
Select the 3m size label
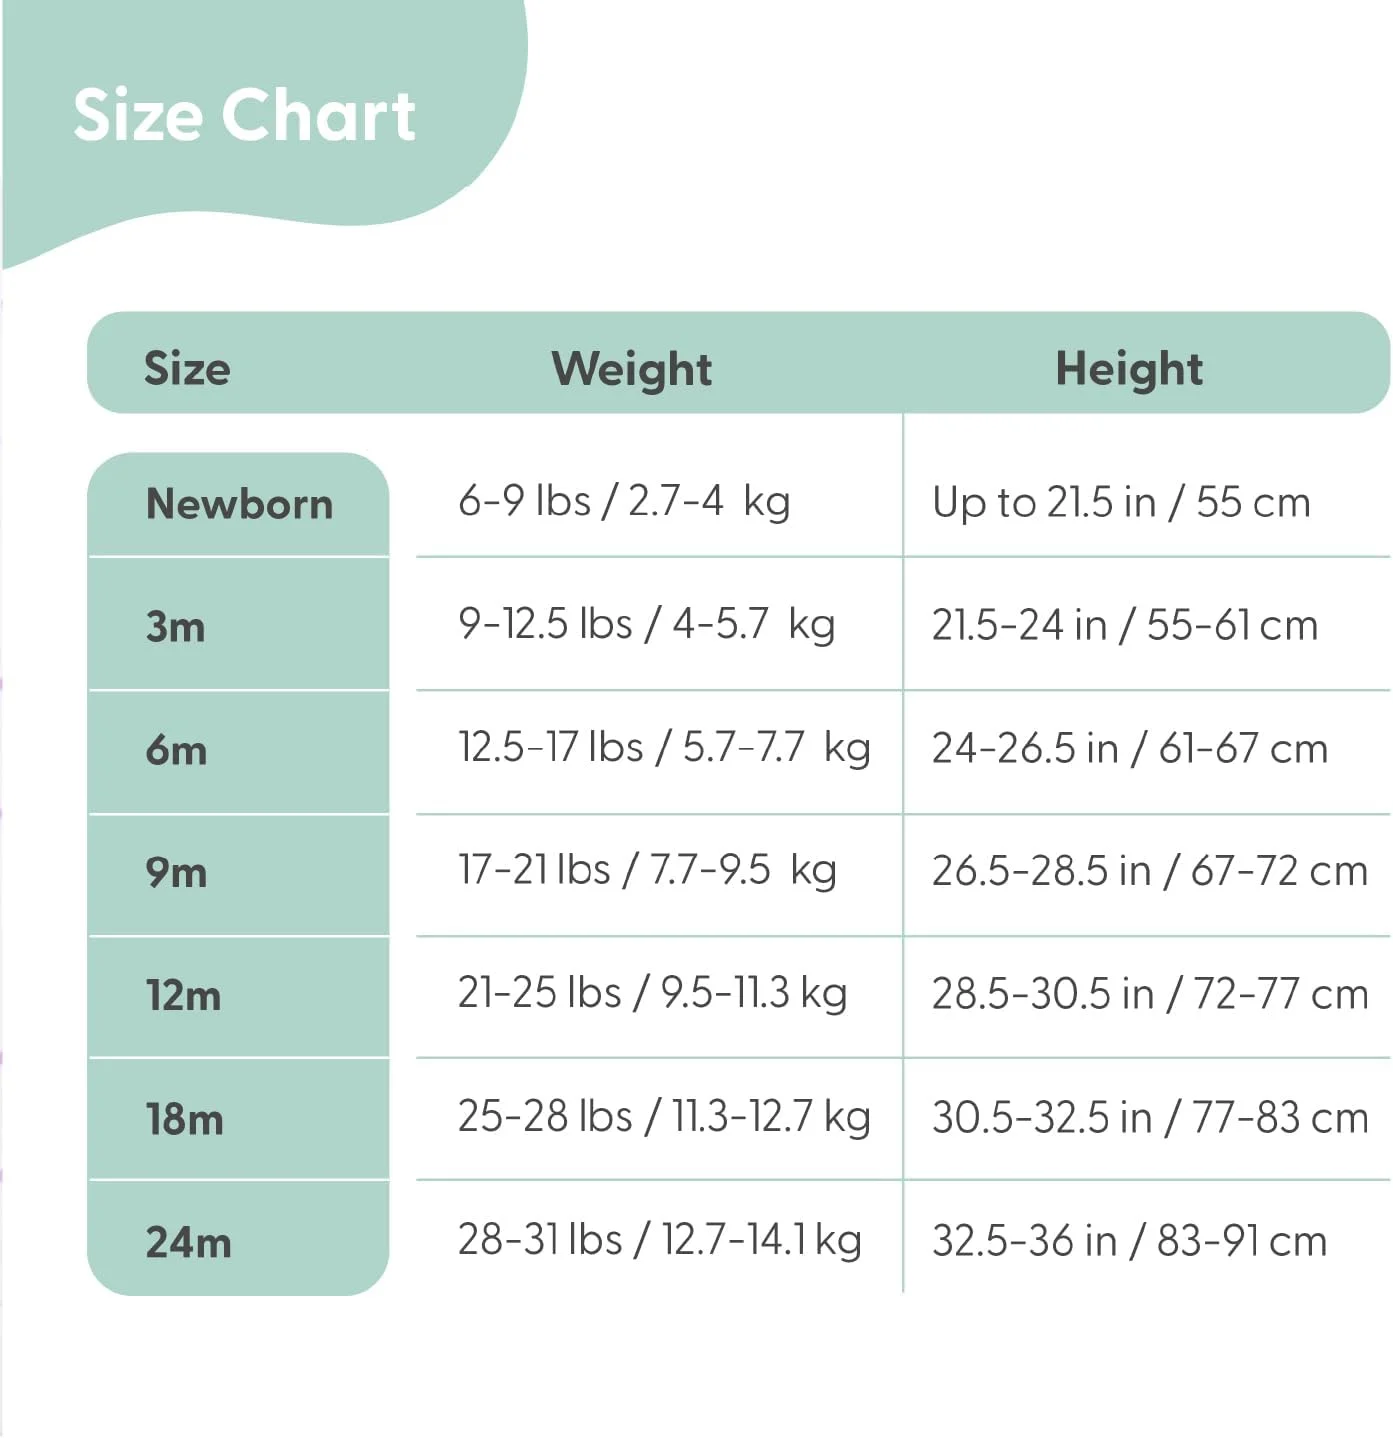[x=176, y=627]
